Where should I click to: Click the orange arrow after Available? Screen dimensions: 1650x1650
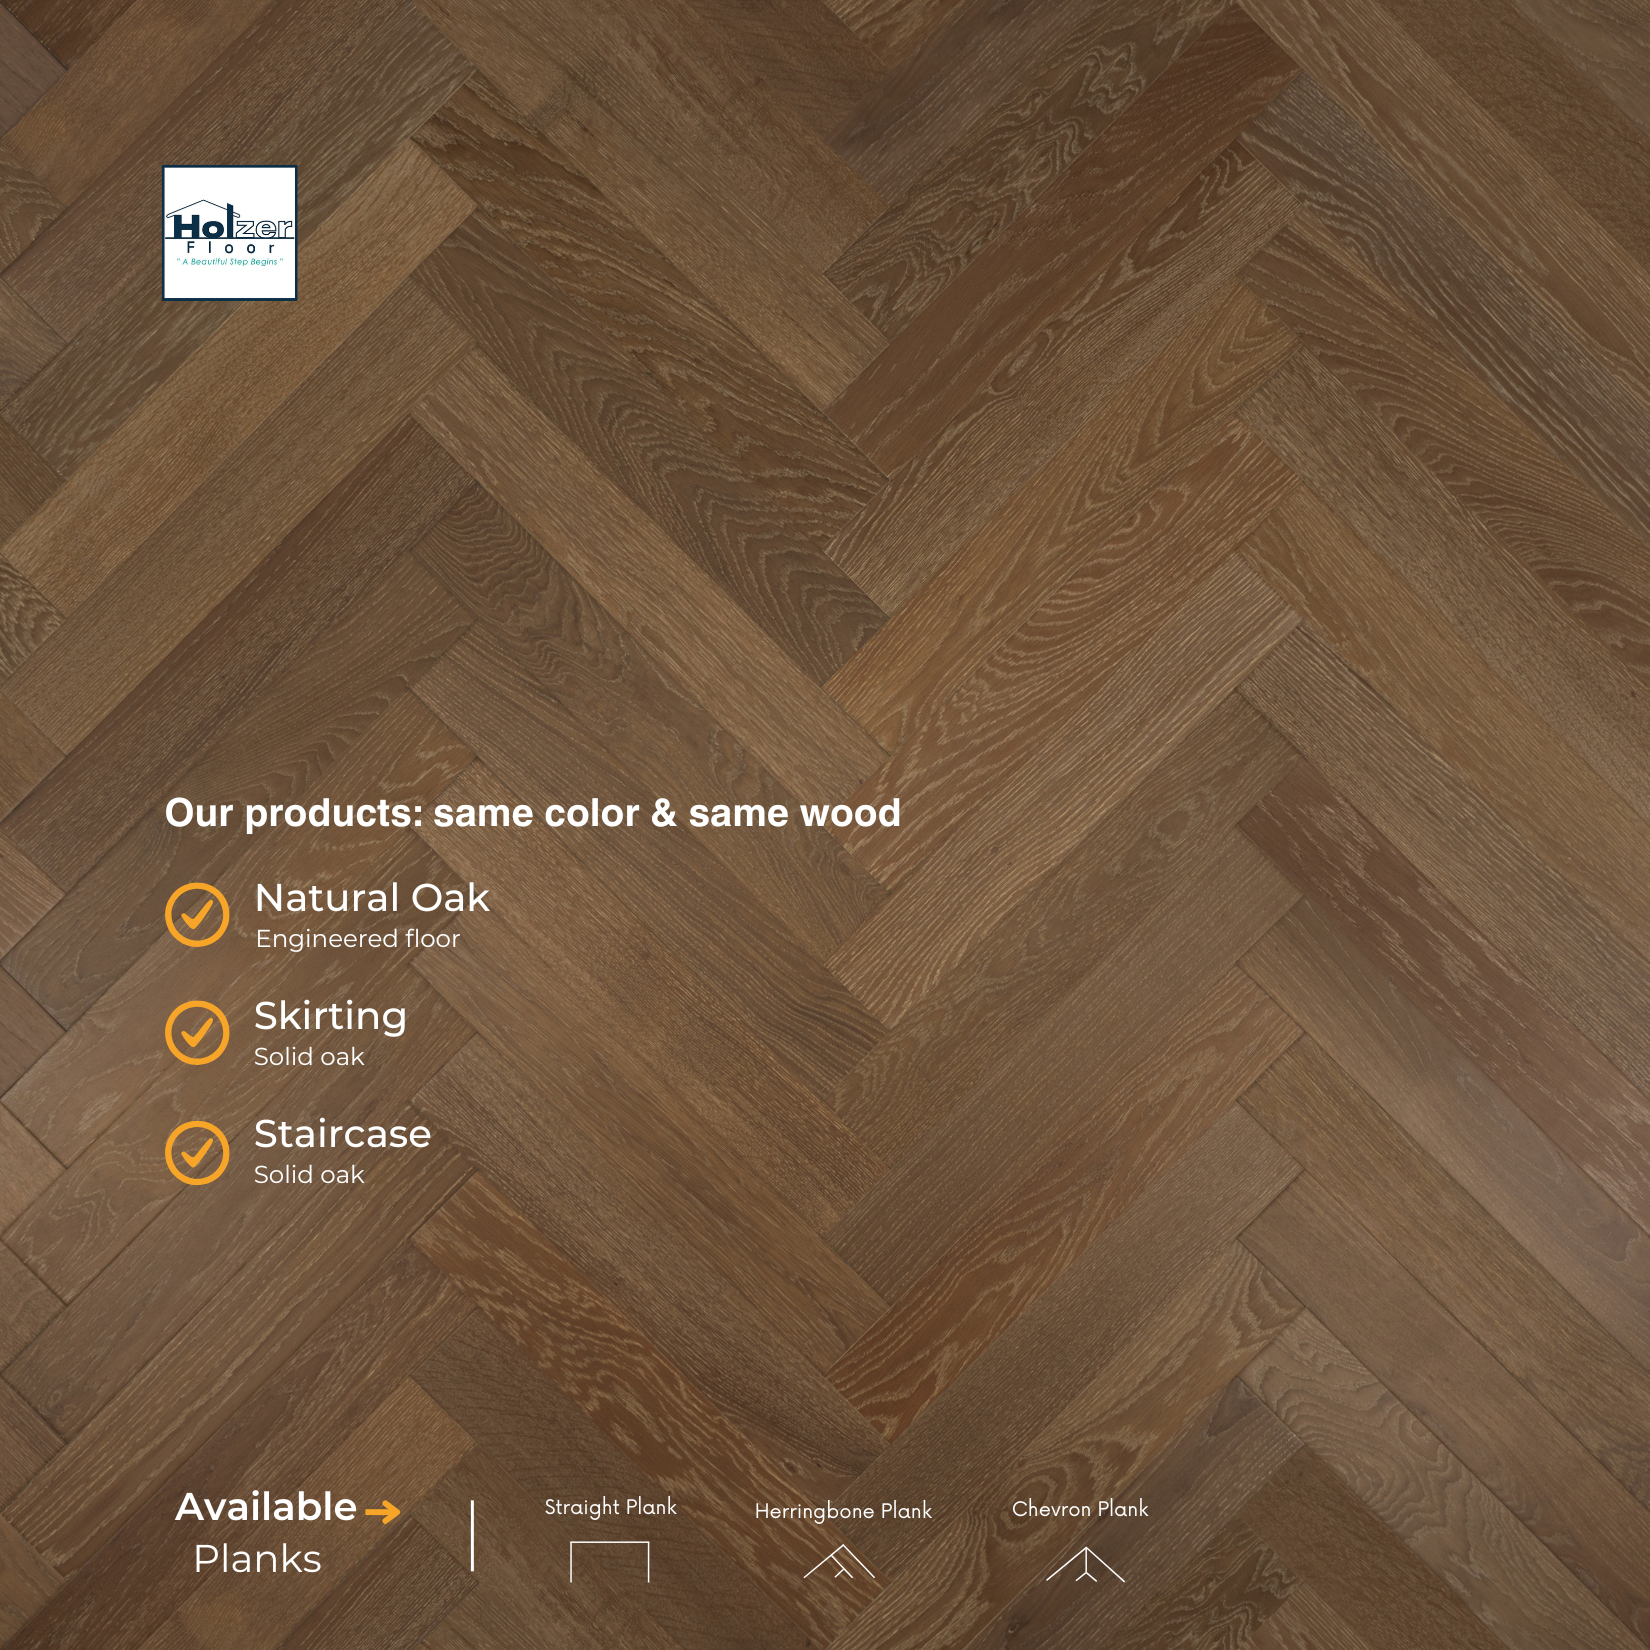(383, 1511)
